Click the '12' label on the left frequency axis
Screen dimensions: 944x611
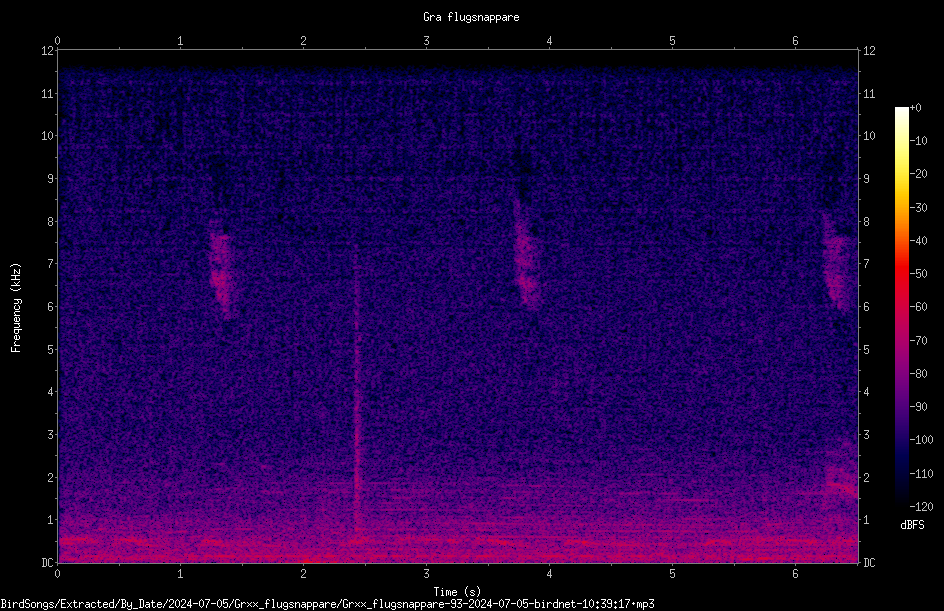(47, 51)
